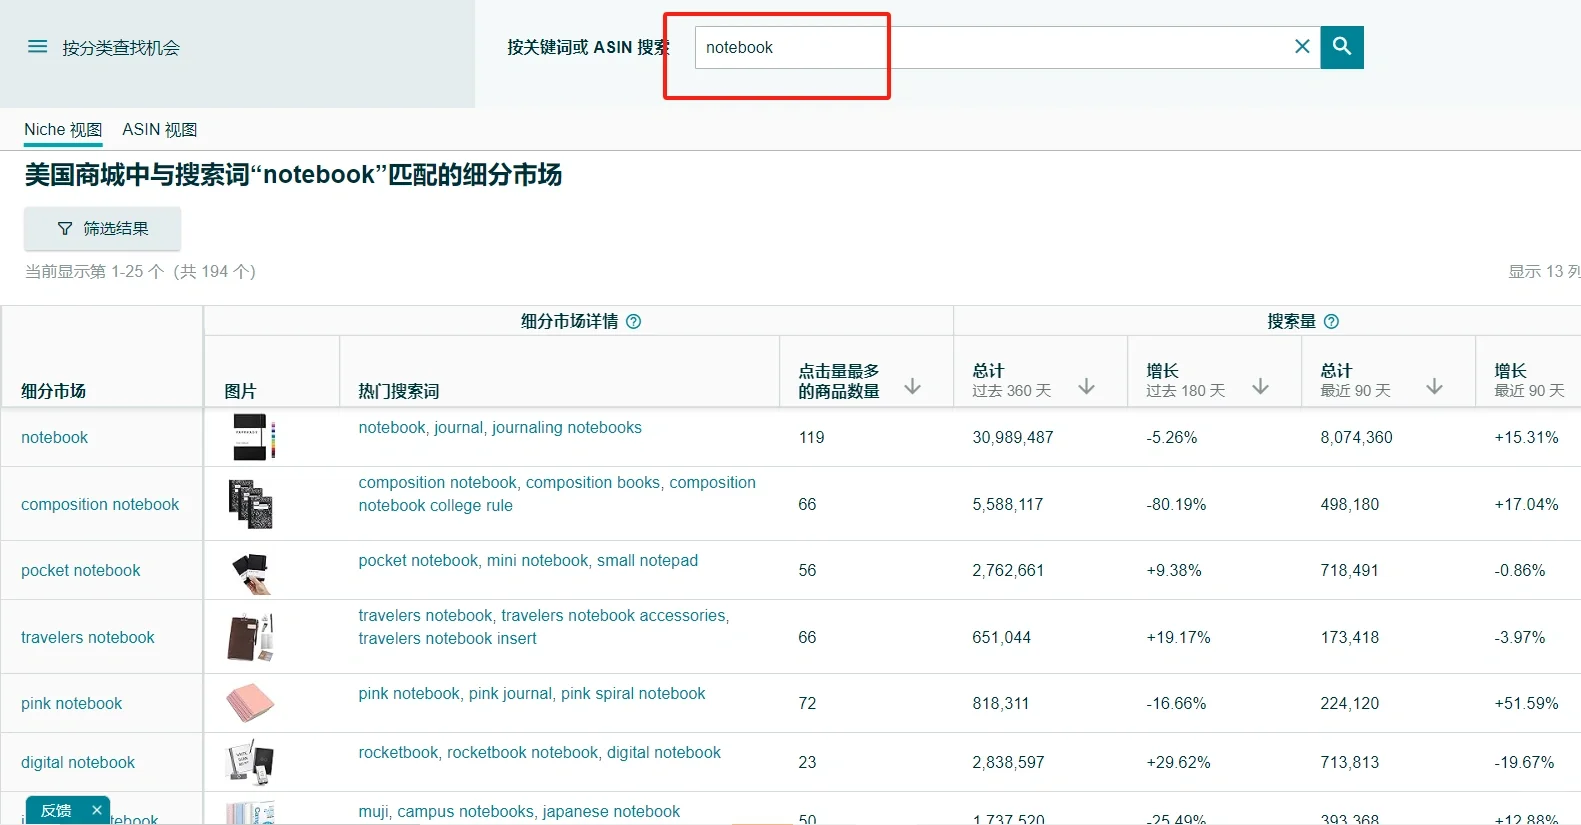Open the hamburger category menu icon
This screenshot has width=1581, height=825.
37,47
